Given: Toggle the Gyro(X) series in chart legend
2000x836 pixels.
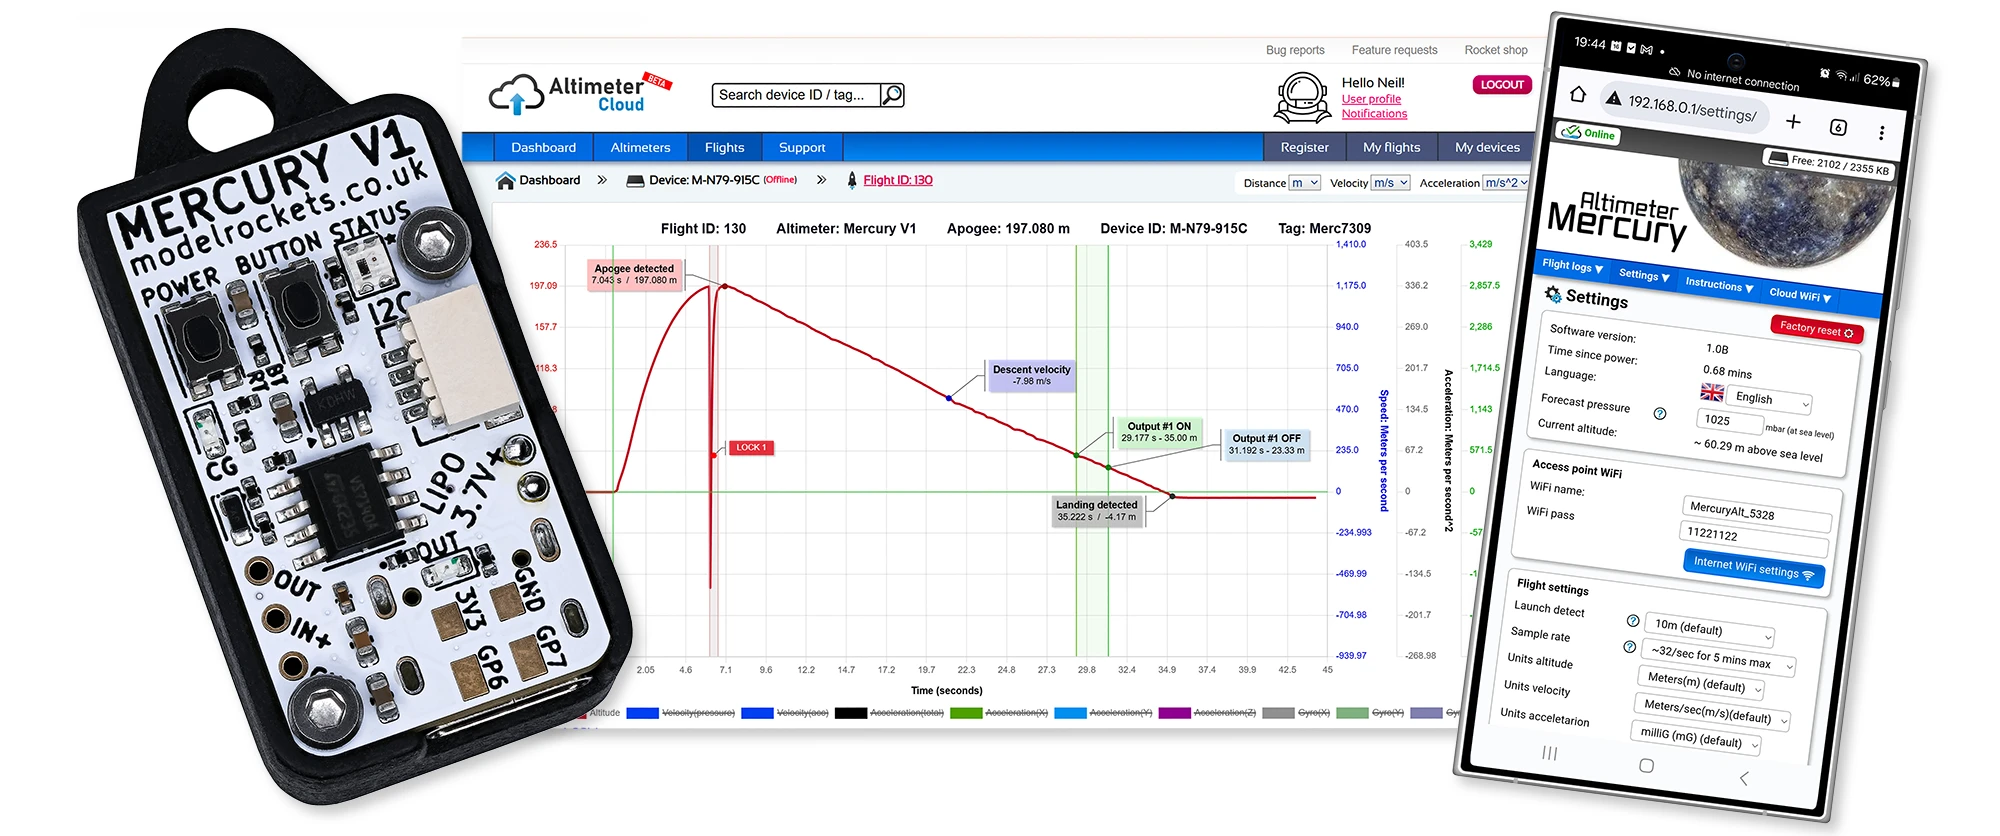Looking at the screenshot, I should coord(1297,713).
